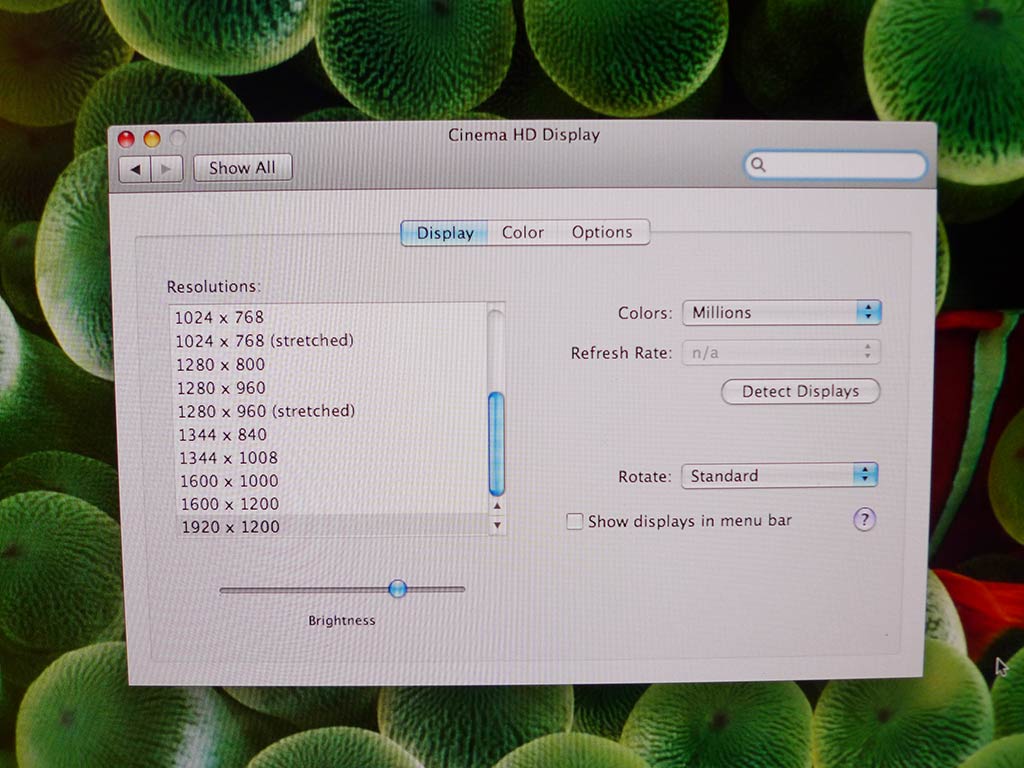The image size is (1024, 768).
Task: Click the purple help question mark icon
Action: pyautogui.click(x=864, y=519)
